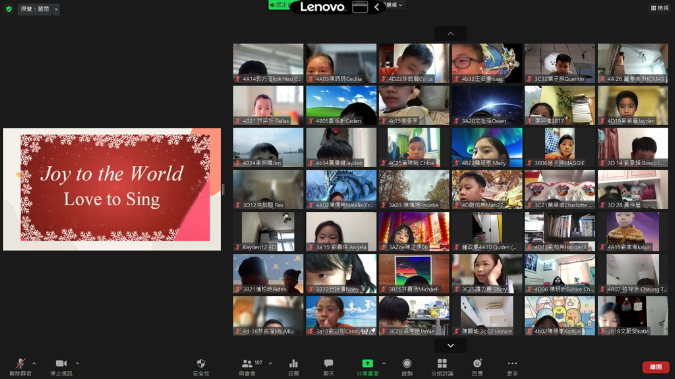Viewport: 675px width, 379px height.
Task: Switch the View layout at top right
Action: click(660, 8)
